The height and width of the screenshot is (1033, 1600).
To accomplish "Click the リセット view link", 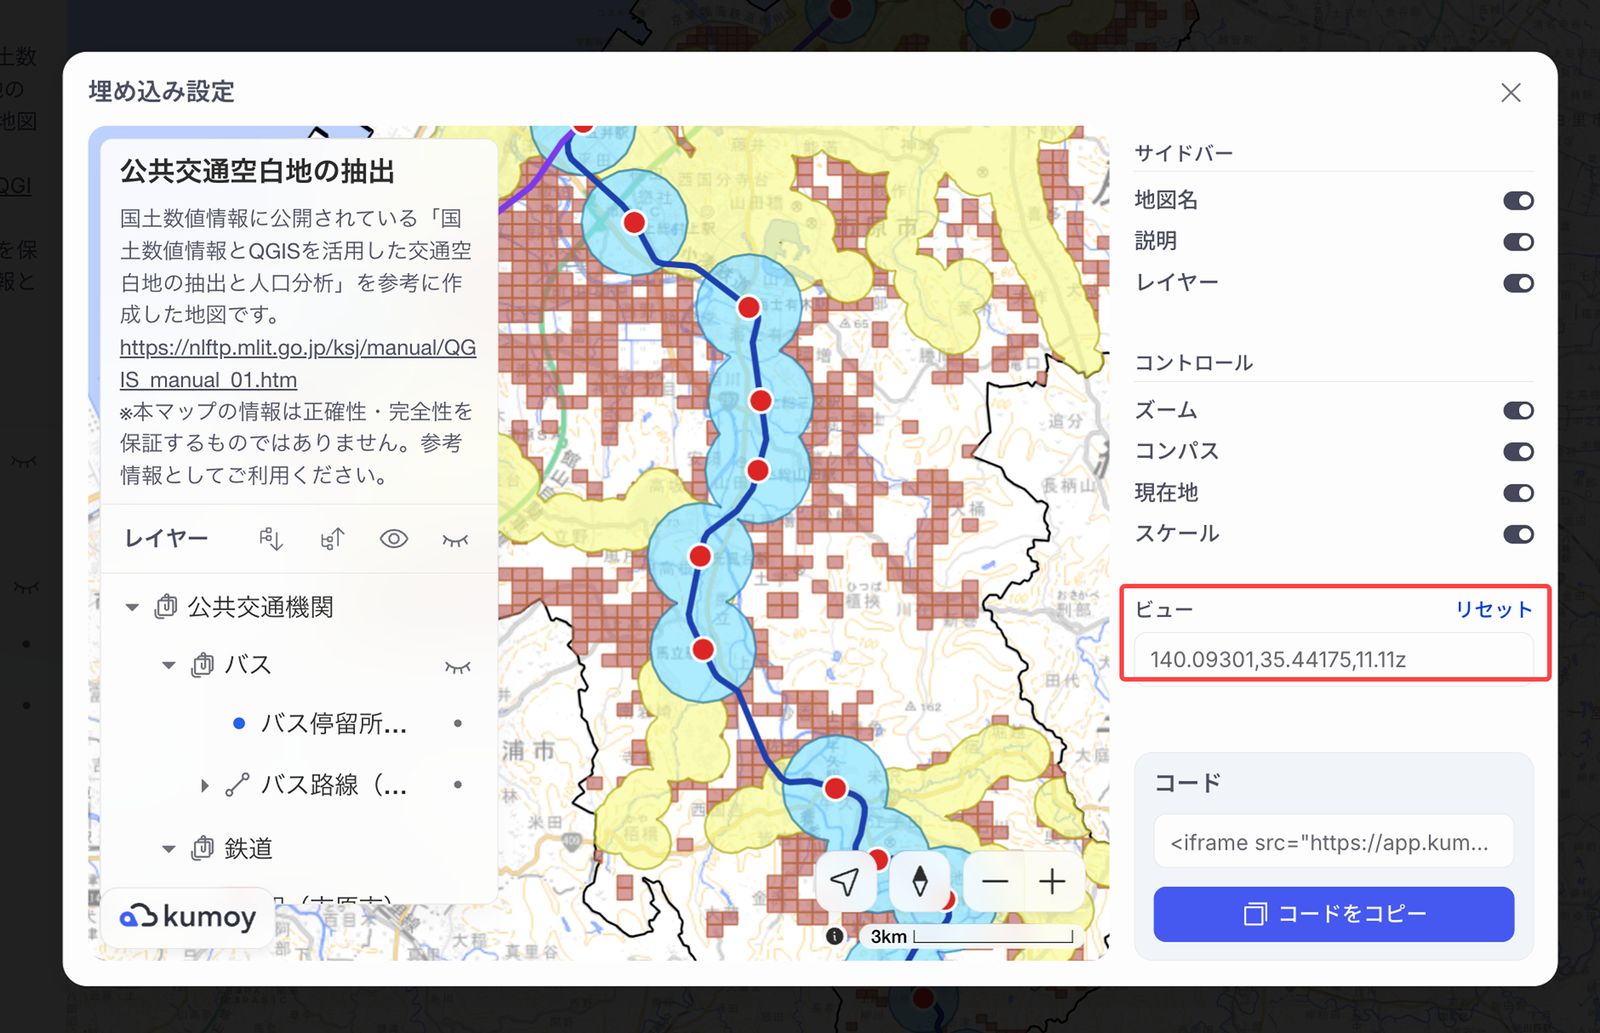I will 1493,610.
